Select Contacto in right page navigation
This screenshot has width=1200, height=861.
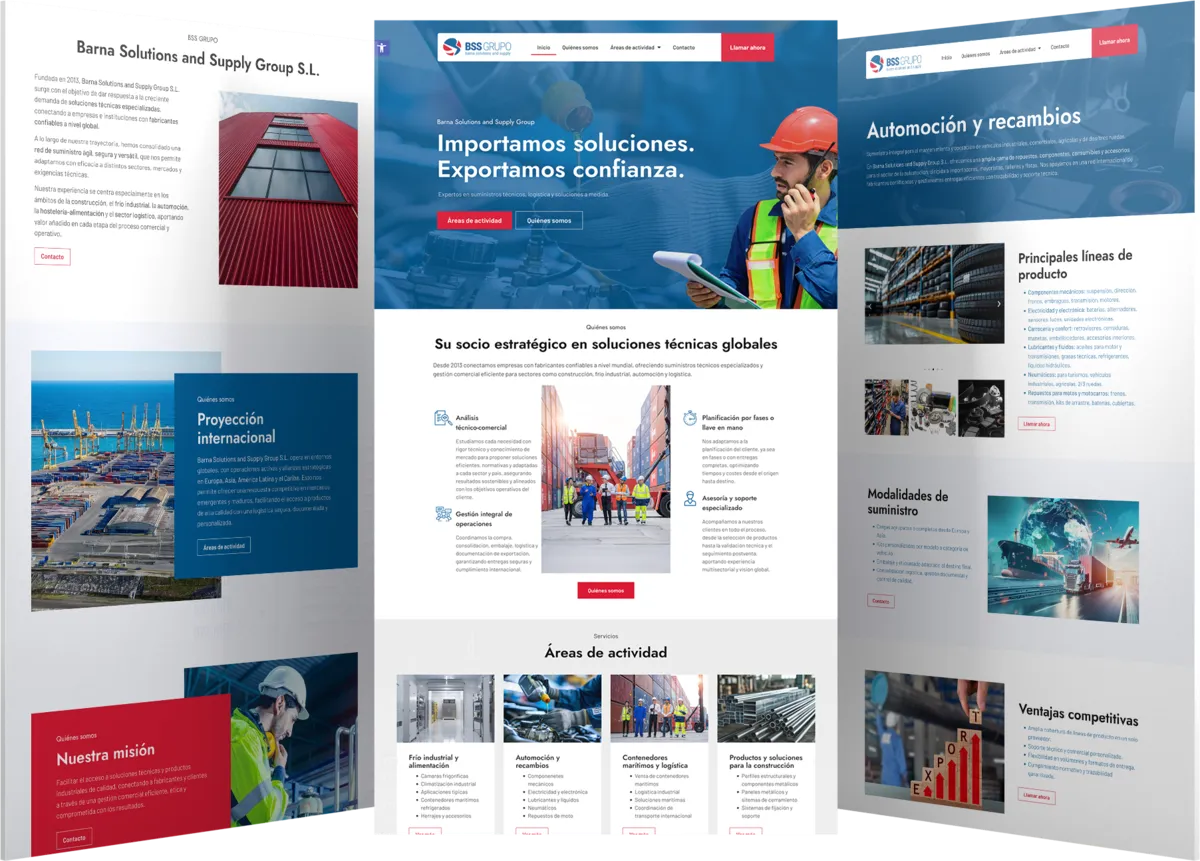(x=1060, y=46)
